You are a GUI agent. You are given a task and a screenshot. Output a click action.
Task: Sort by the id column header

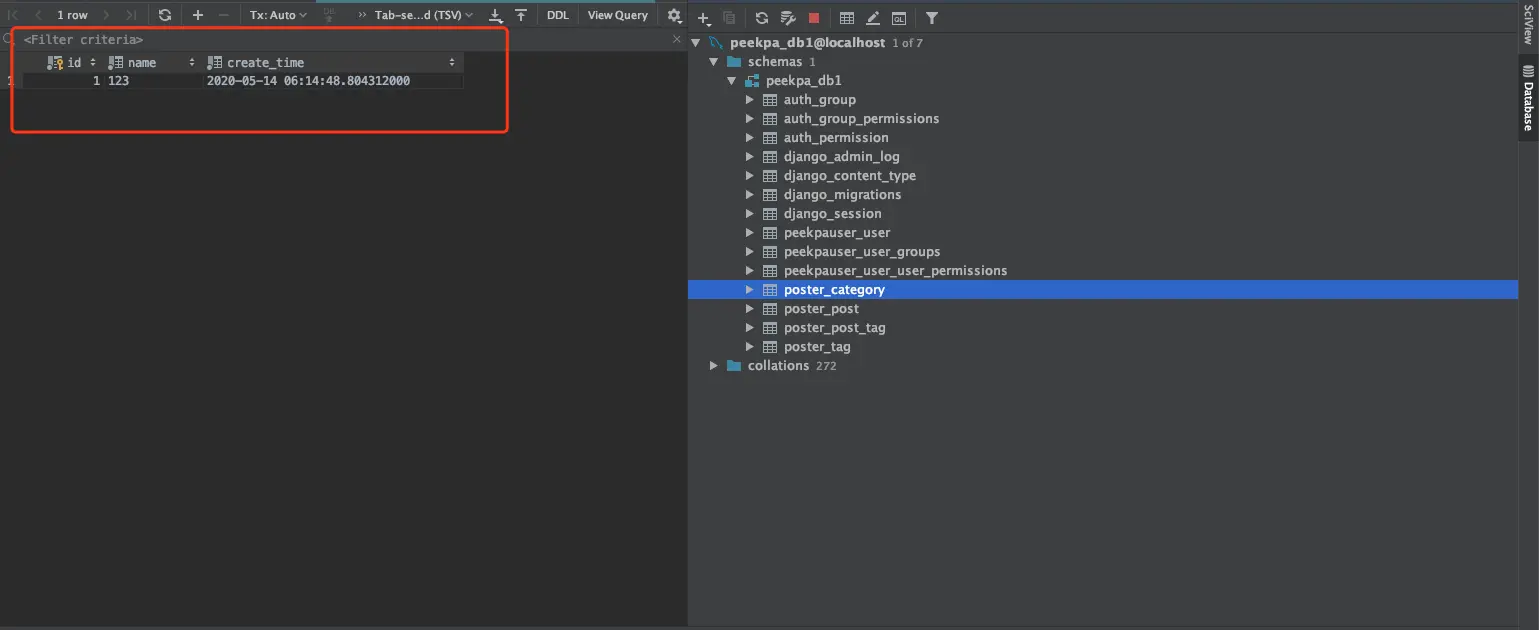click(x=72, y=62)
